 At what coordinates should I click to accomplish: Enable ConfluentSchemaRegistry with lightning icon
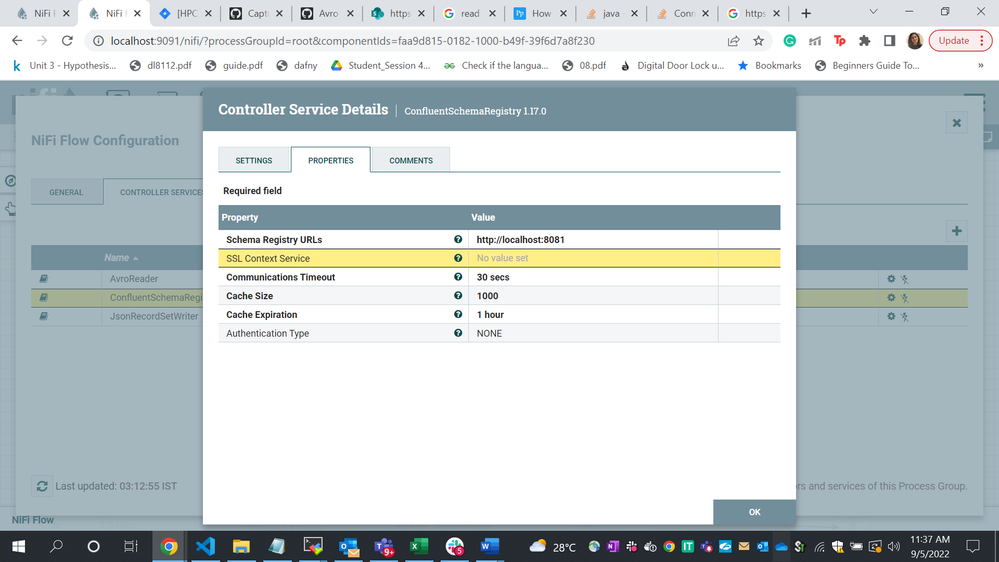coord(905,298)
